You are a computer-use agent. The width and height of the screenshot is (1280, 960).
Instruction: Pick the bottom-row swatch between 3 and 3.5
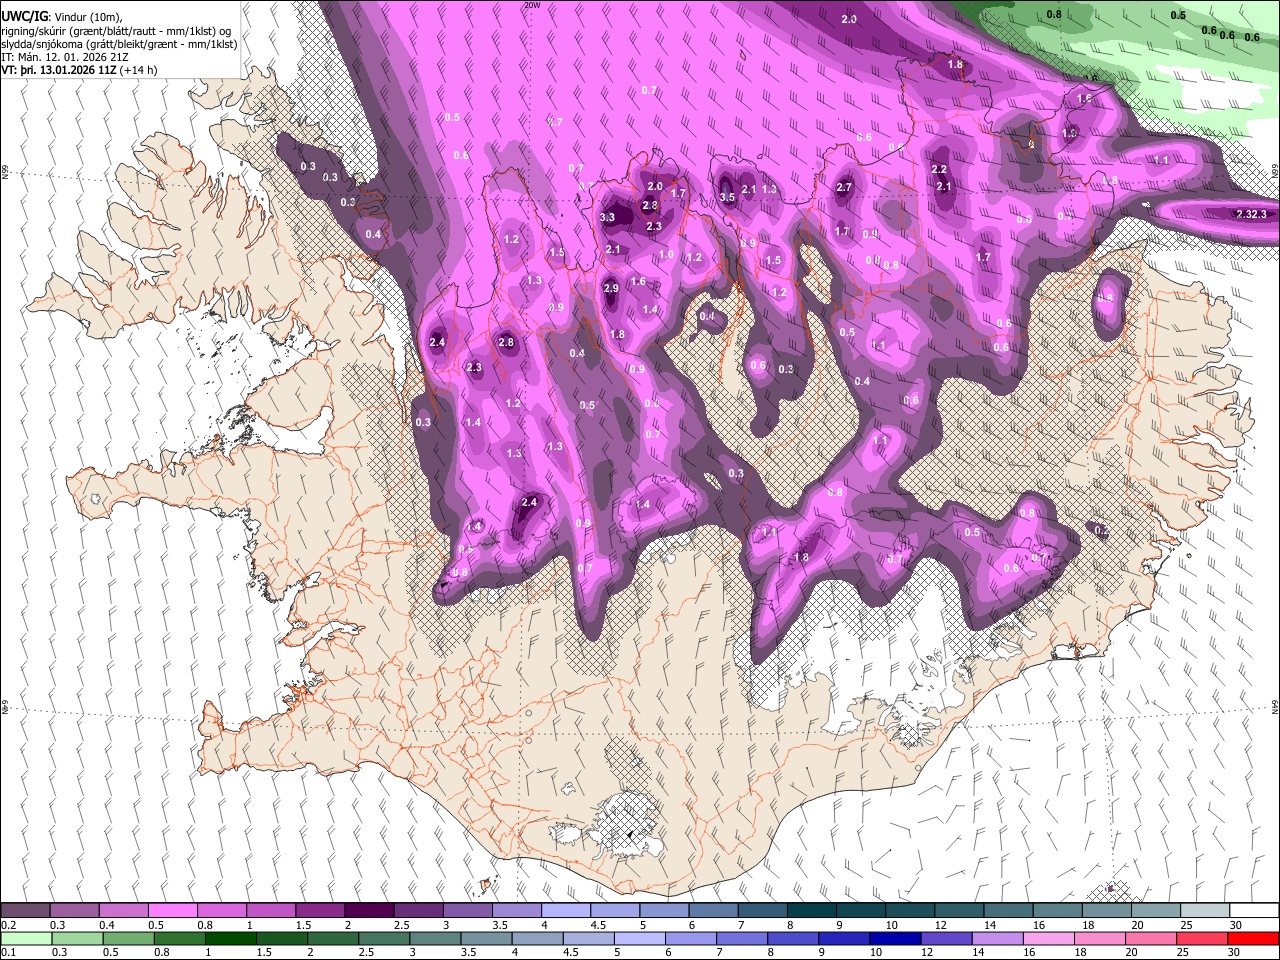coord(435,939)
